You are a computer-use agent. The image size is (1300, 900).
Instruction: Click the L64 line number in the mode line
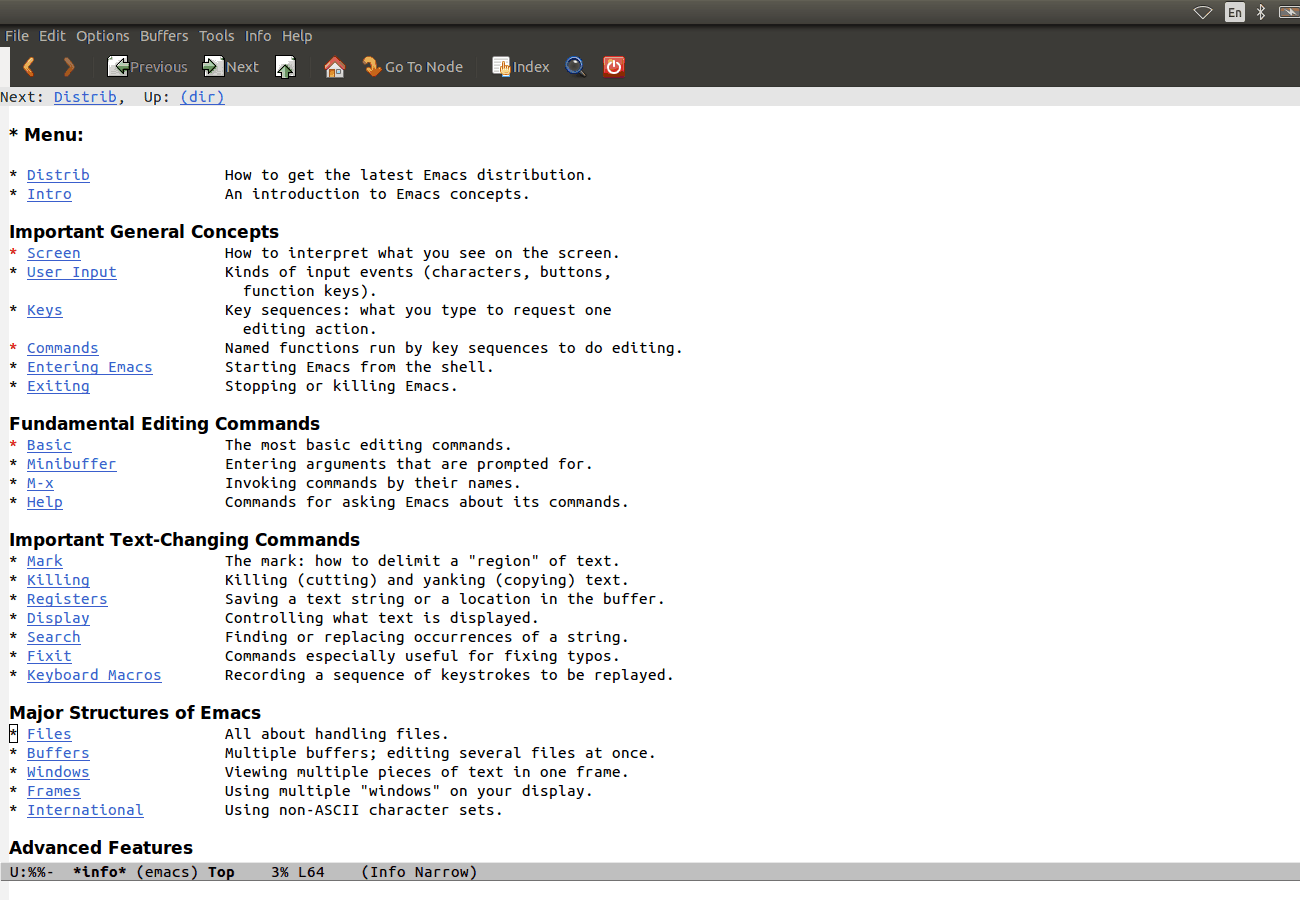point(311,872)
